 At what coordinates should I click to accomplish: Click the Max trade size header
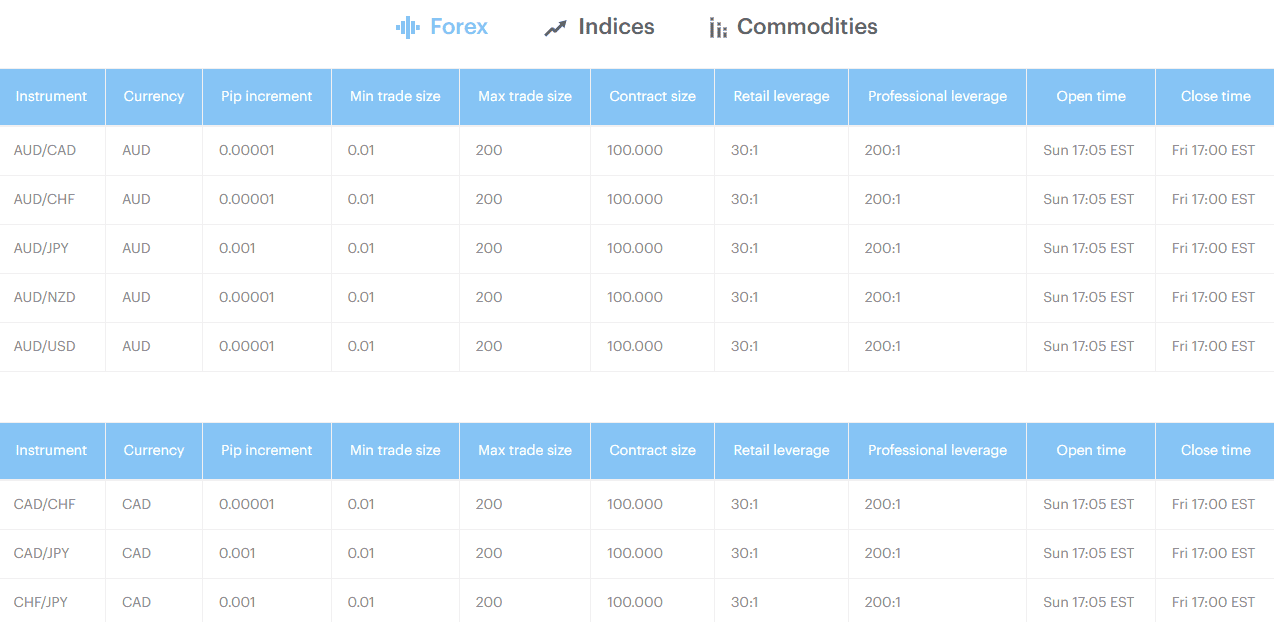pyautogui.click(x=524, y=96)
